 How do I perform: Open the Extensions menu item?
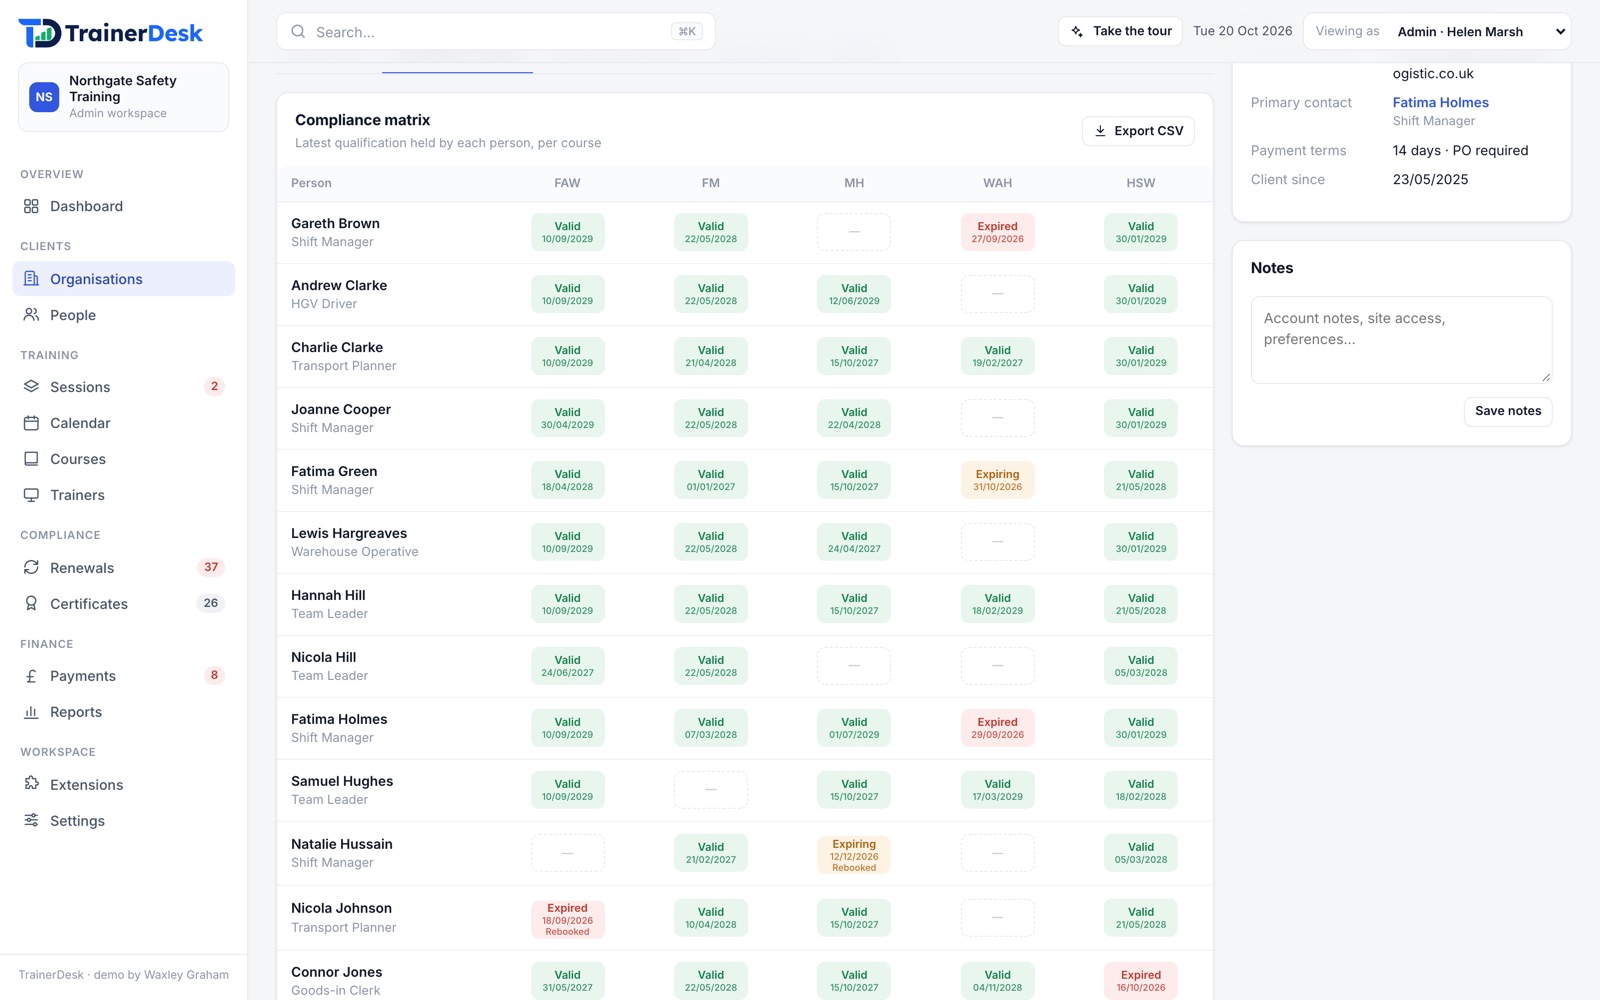[x=124, y=785]
